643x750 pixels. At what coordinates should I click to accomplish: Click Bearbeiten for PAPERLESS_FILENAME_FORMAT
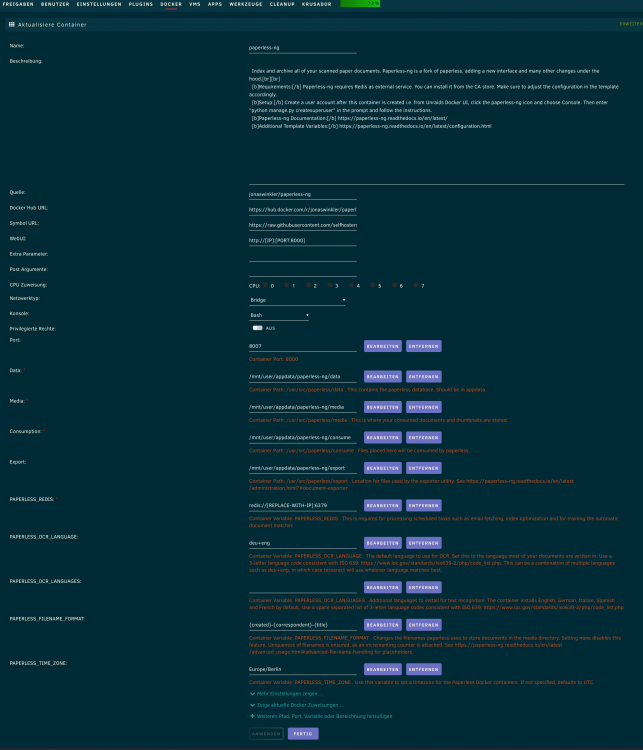click(x=383, y=625)
